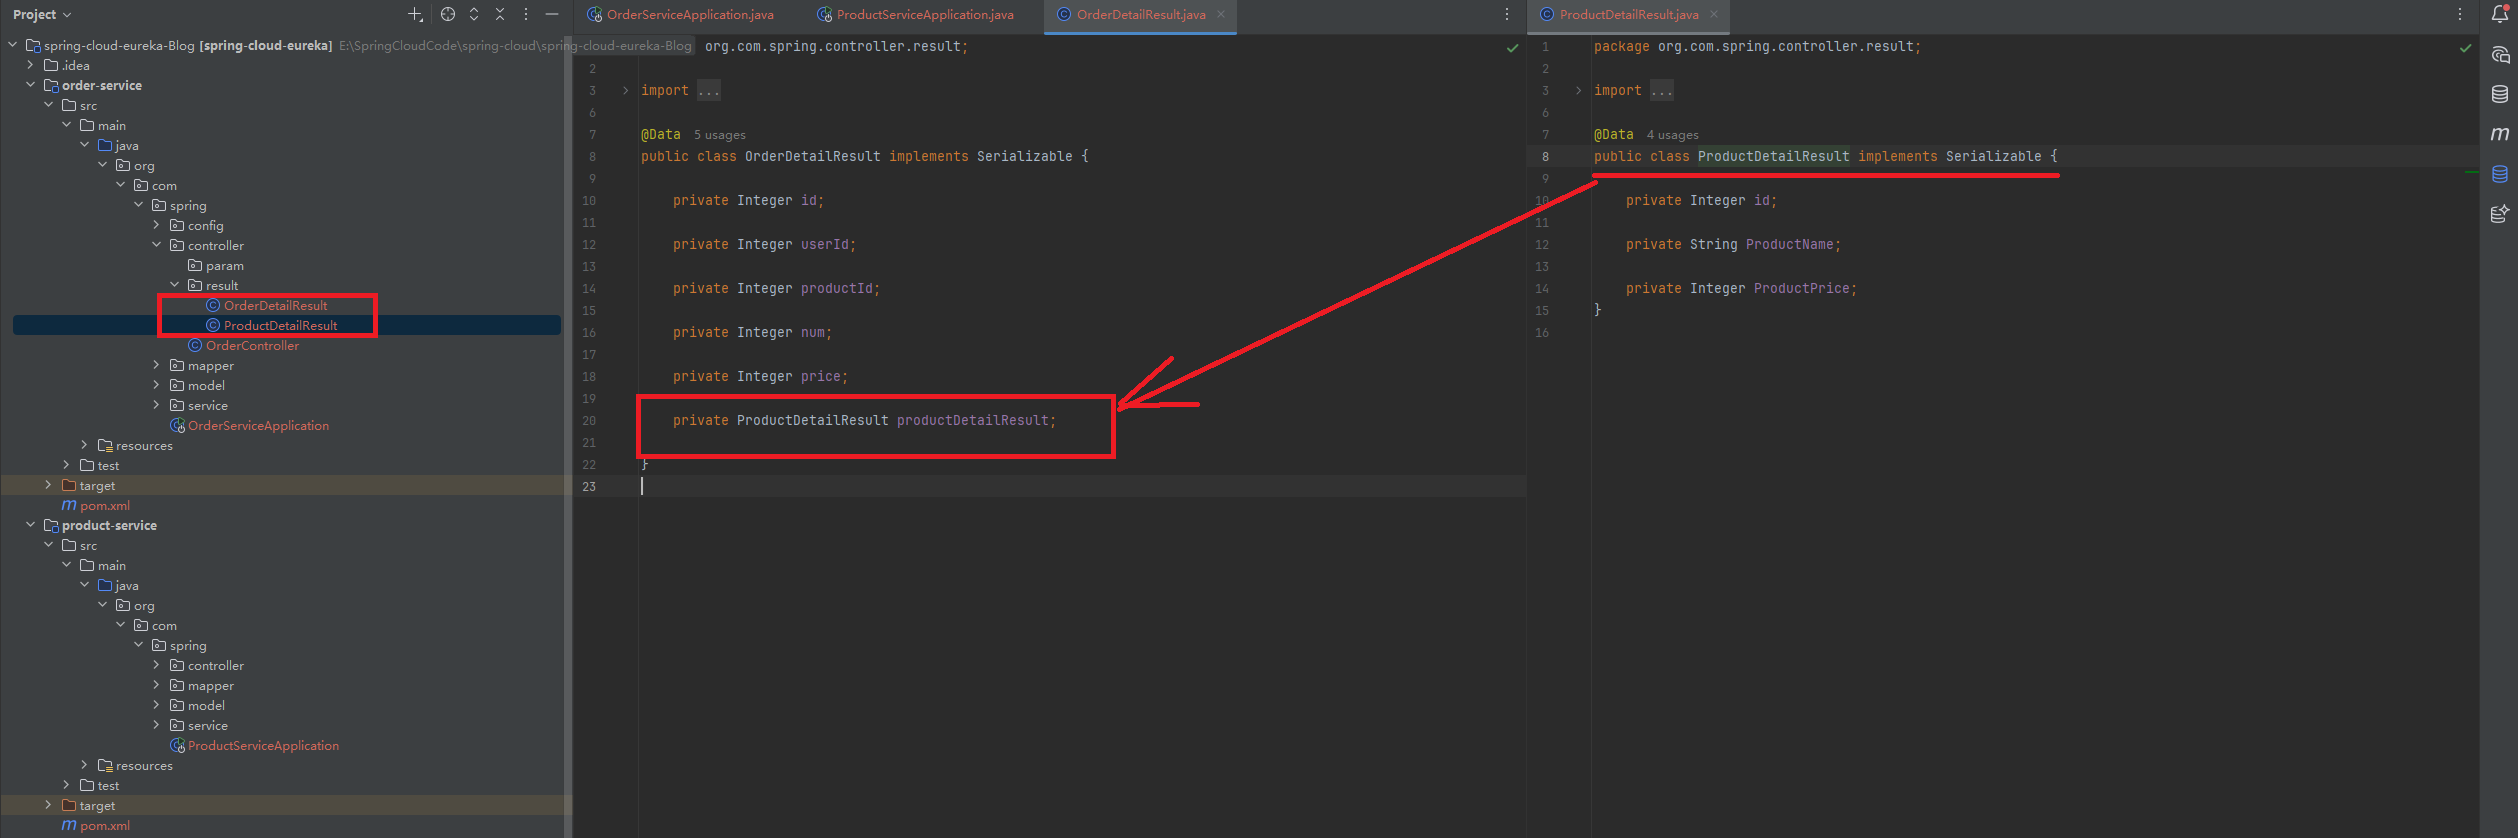Expand the .idea folder
The width and height of the screenshot is (2518, 838).
point(30,65)
